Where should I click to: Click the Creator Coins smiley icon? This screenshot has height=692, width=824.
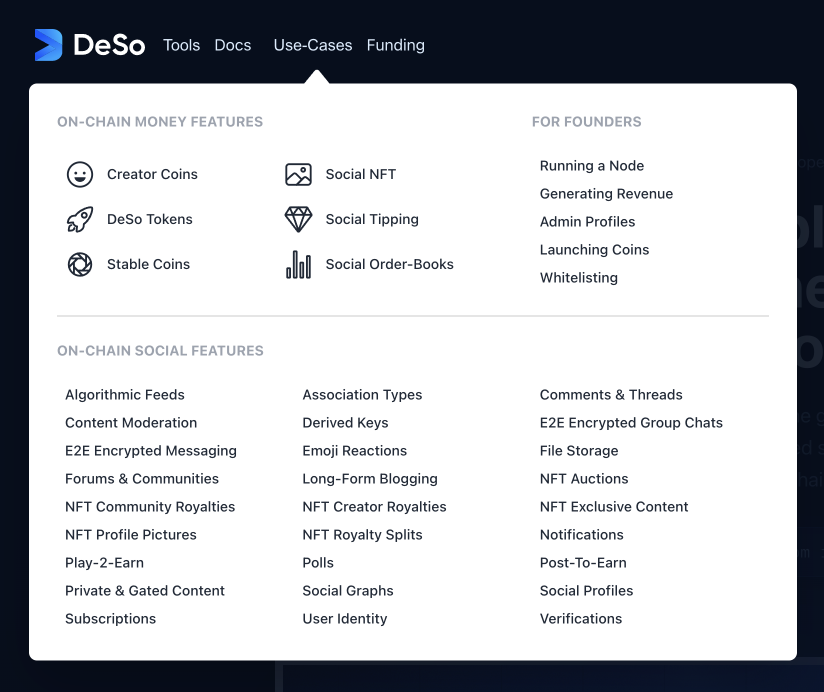80,174
